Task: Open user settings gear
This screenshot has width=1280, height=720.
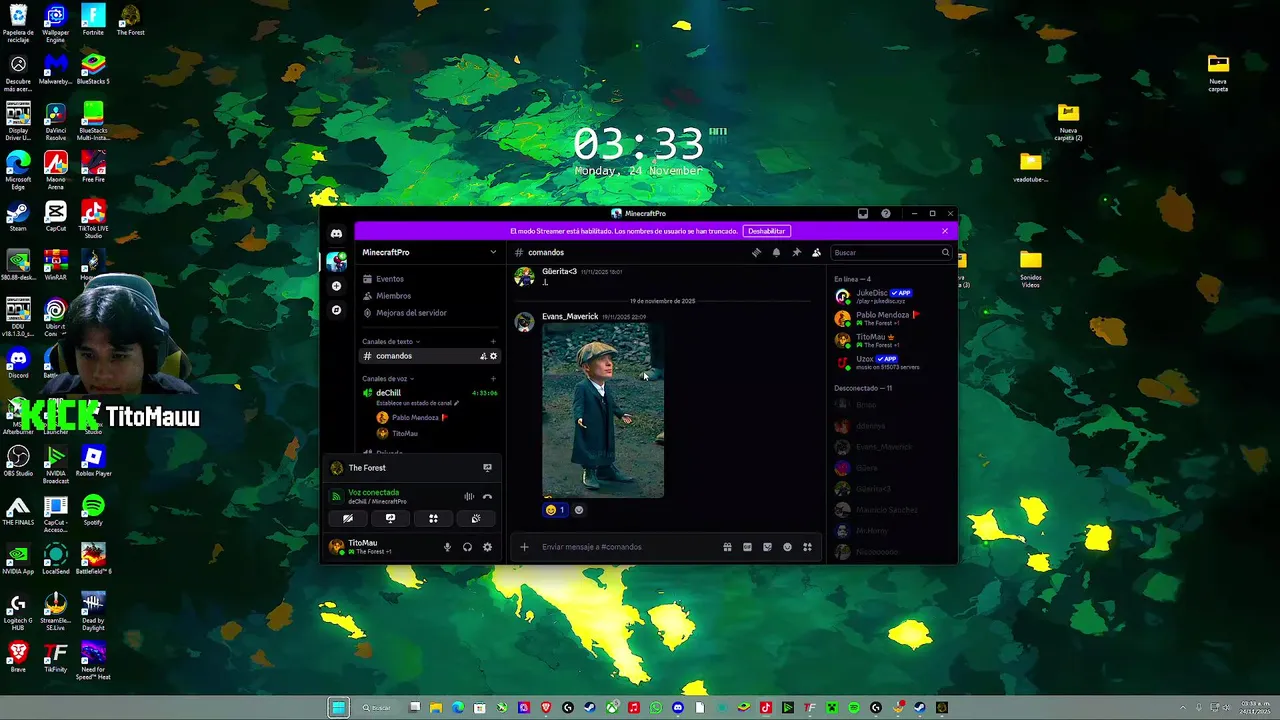Action: 487,547
